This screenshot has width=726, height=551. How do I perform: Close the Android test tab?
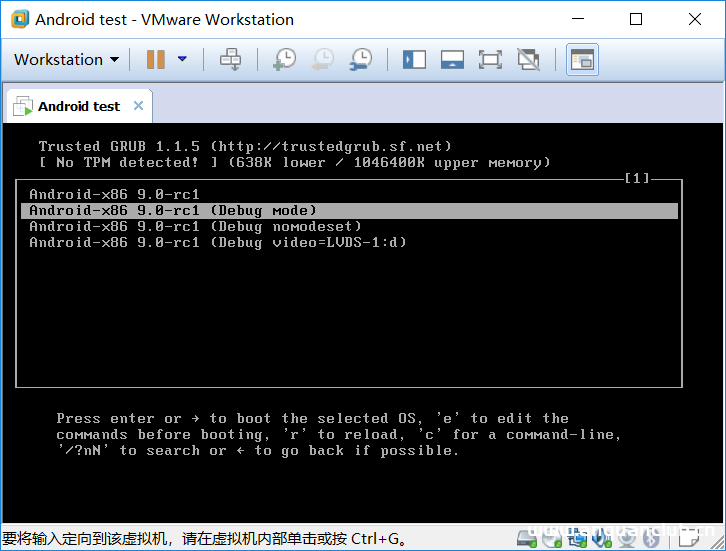point(138,106)
